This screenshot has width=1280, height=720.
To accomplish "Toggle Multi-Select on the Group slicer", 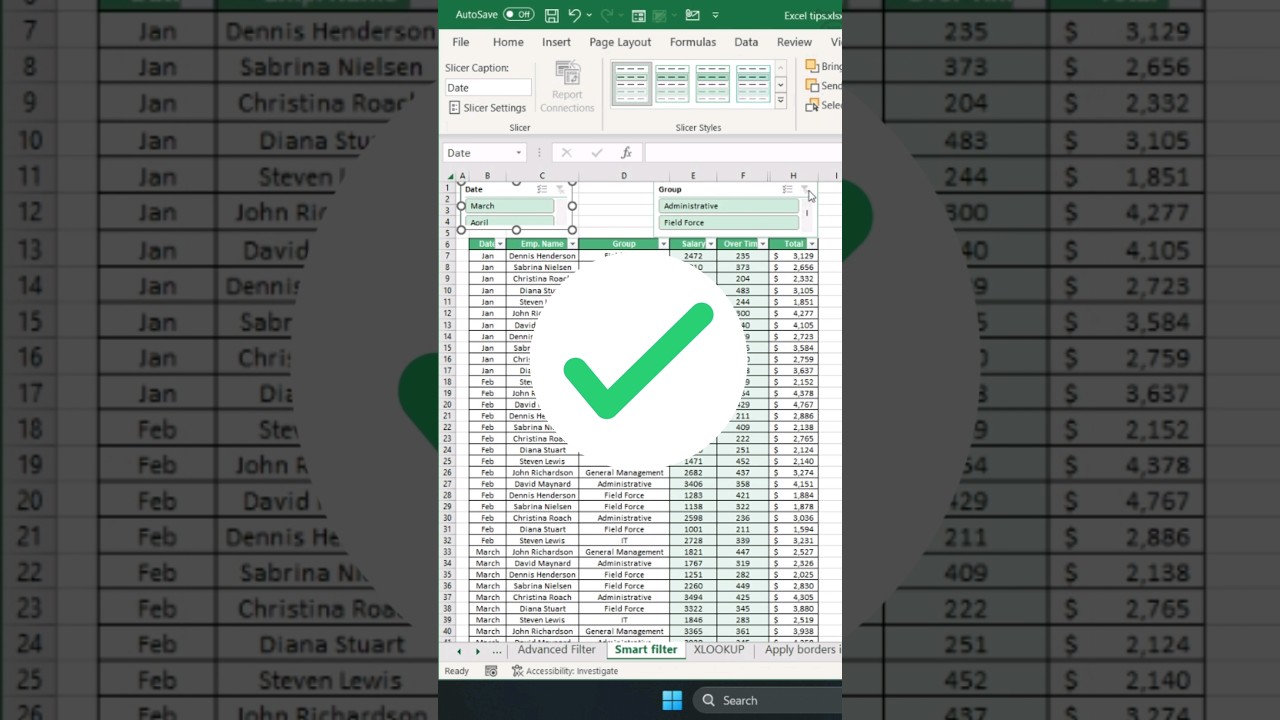I will pos(787,189).
